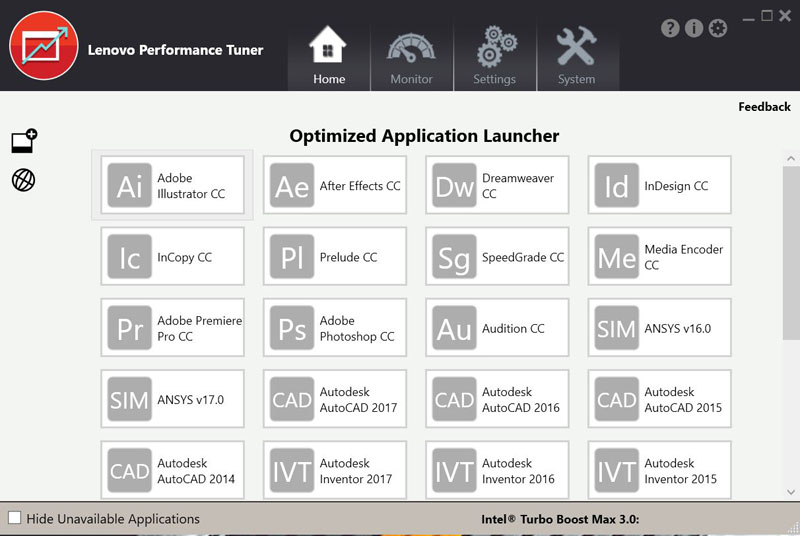Open the Dreamweaver CC tile

[x=497, y=185]
